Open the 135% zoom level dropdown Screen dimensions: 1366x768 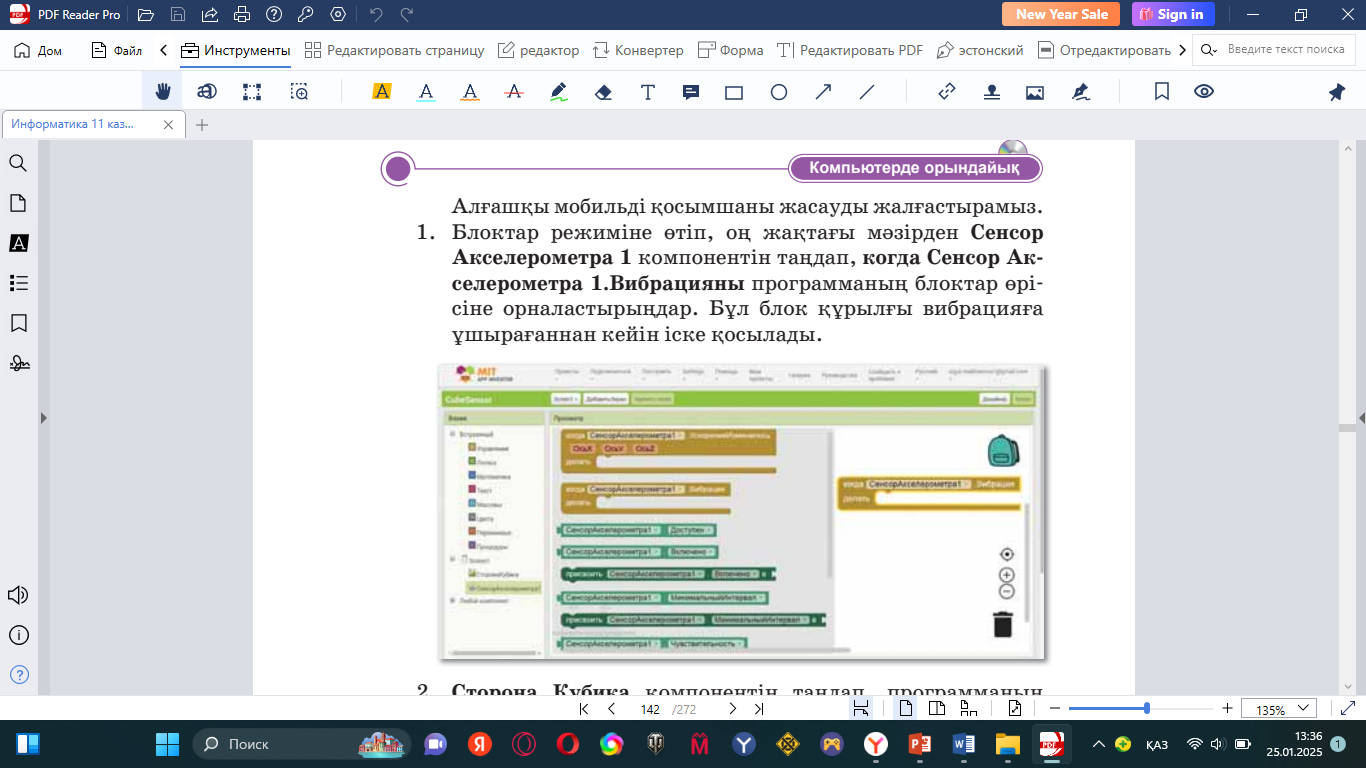click(1279, 709)
